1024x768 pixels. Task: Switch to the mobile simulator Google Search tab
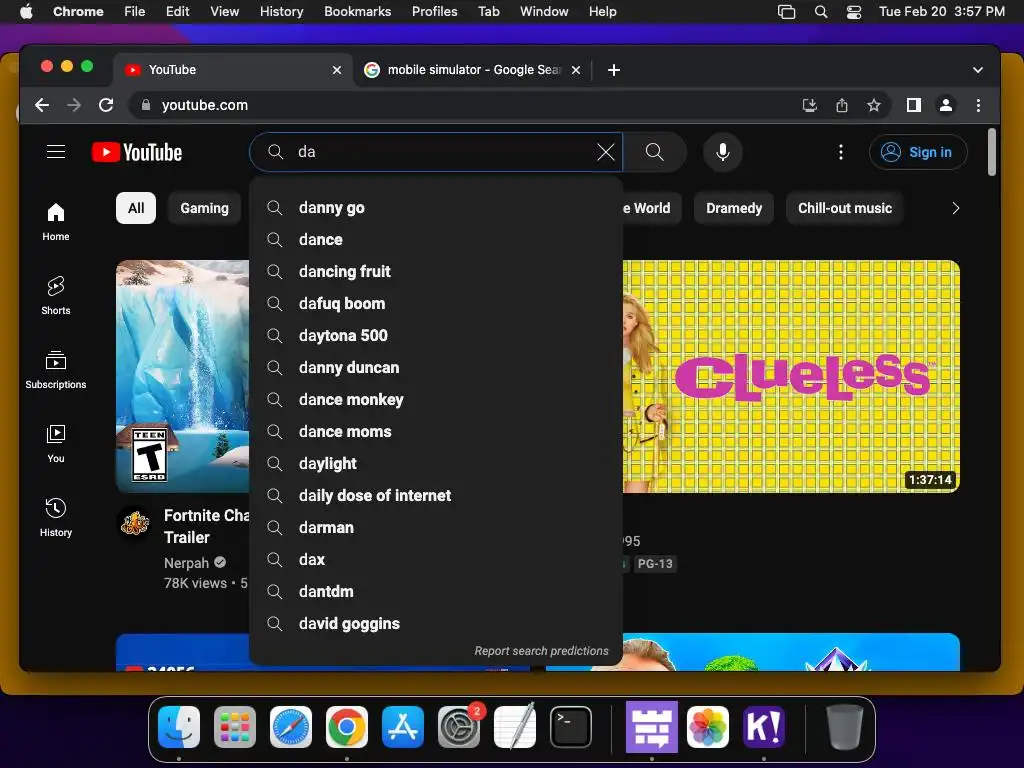pos(473,70)
